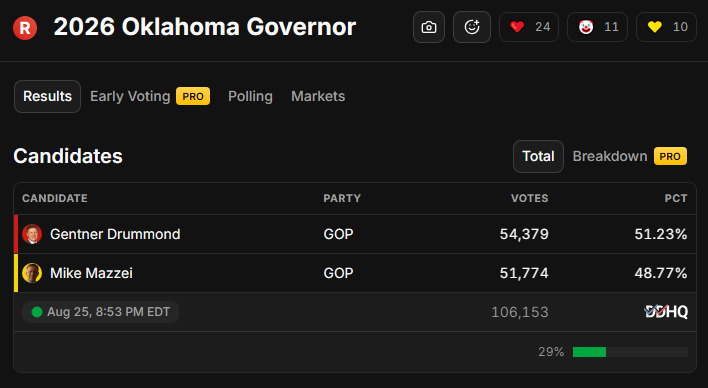Click Mike Mazzei's avatar photo

32,273
